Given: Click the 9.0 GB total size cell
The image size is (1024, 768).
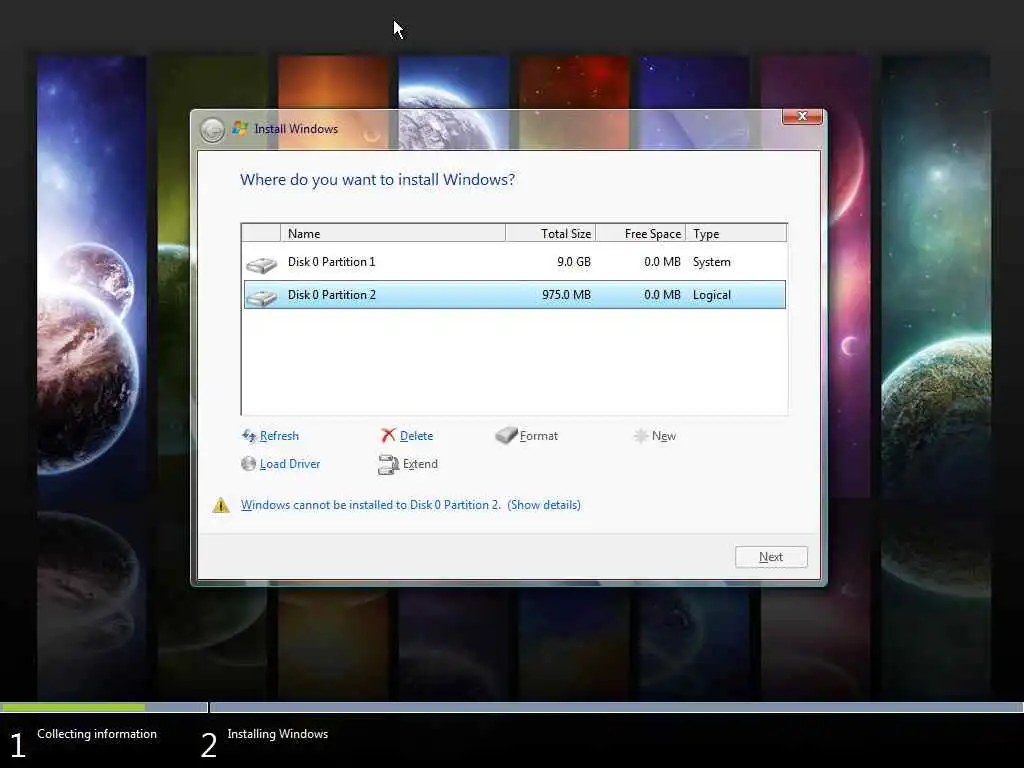Looking at the screenshot, I should click(573, 262).
